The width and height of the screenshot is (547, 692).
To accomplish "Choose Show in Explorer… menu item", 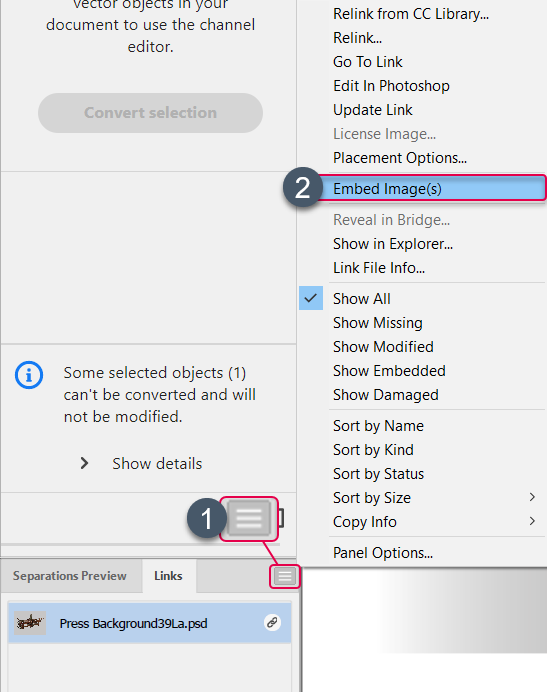I will point(393,244).
